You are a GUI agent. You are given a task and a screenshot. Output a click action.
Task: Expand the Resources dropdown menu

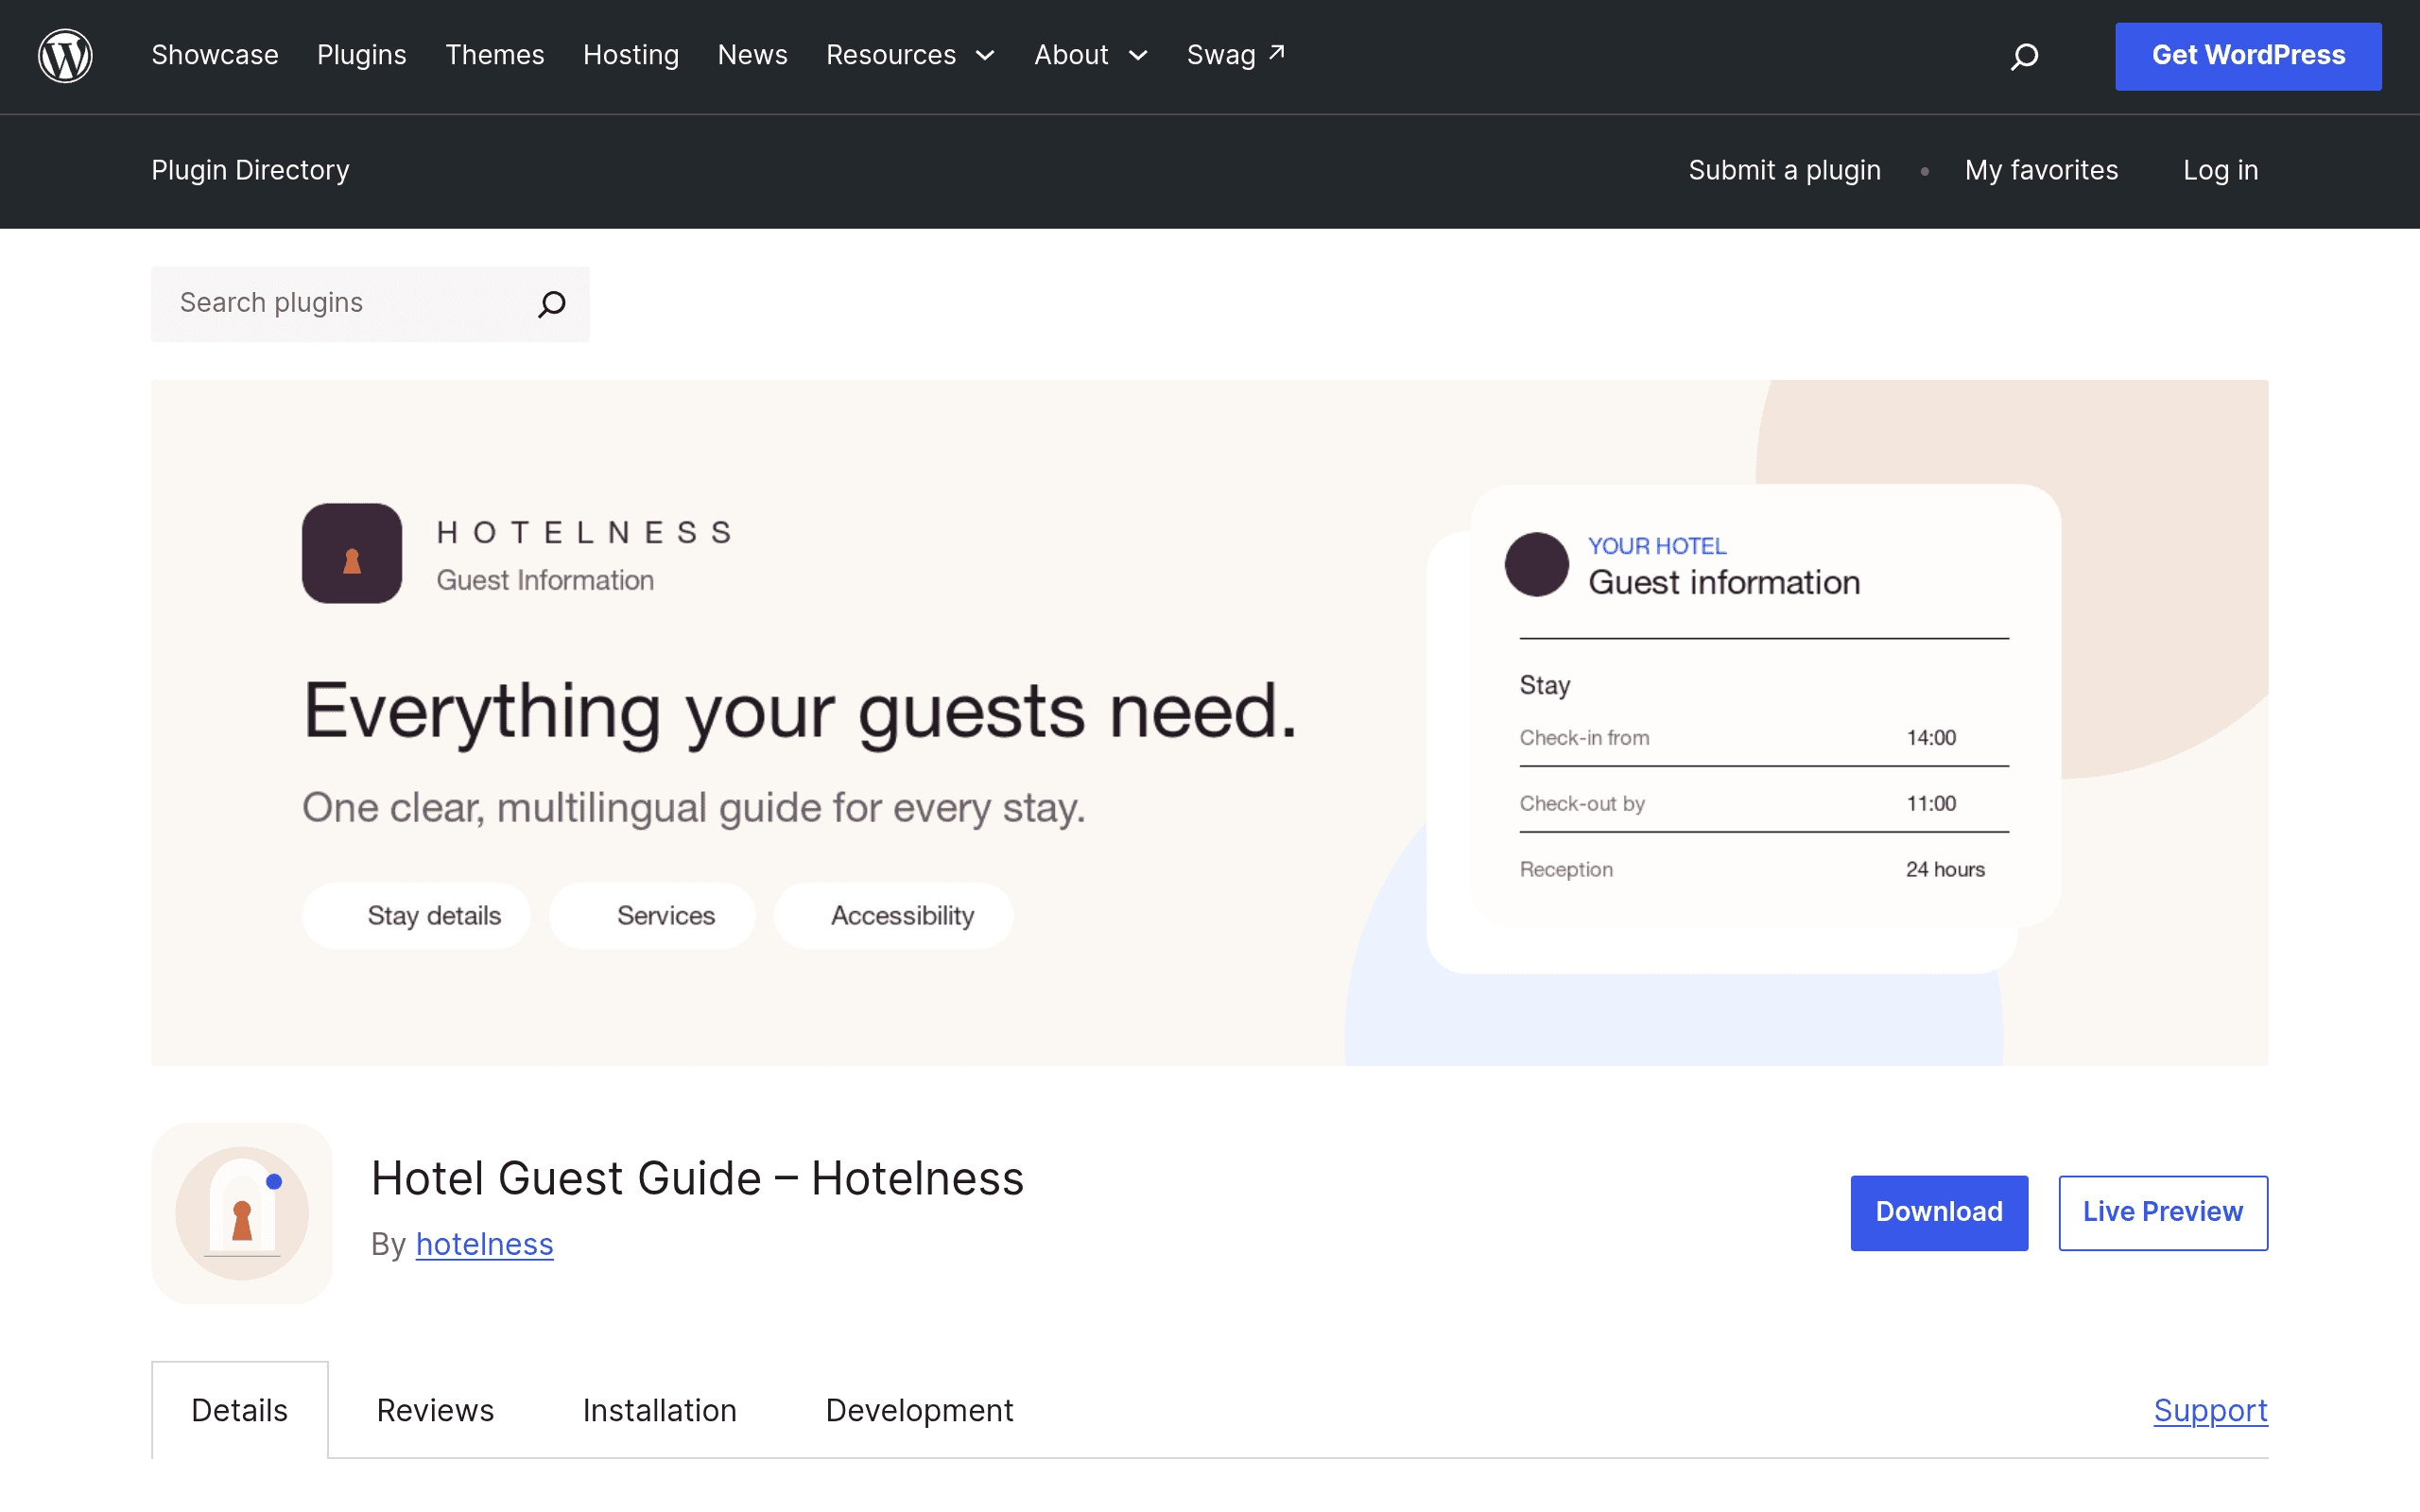(x=910, y=55)
